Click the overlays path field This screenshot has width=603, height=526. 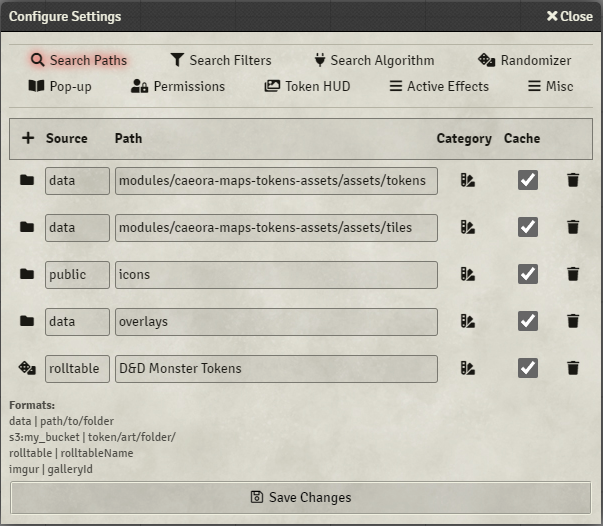[x=276, y=322]
